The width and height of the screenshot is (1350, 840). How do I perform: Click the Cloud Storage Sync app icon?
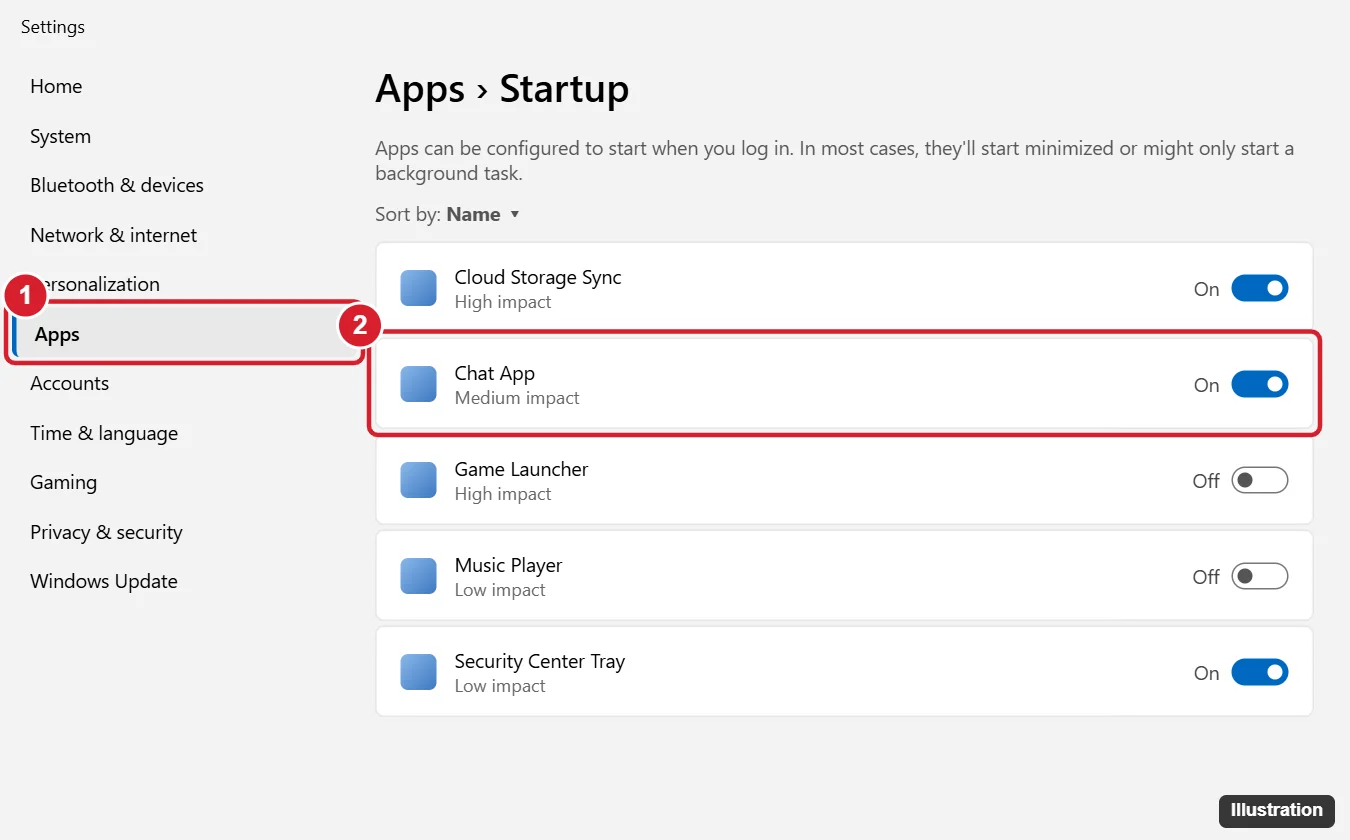pyautogui.click(x=418, y=288)
